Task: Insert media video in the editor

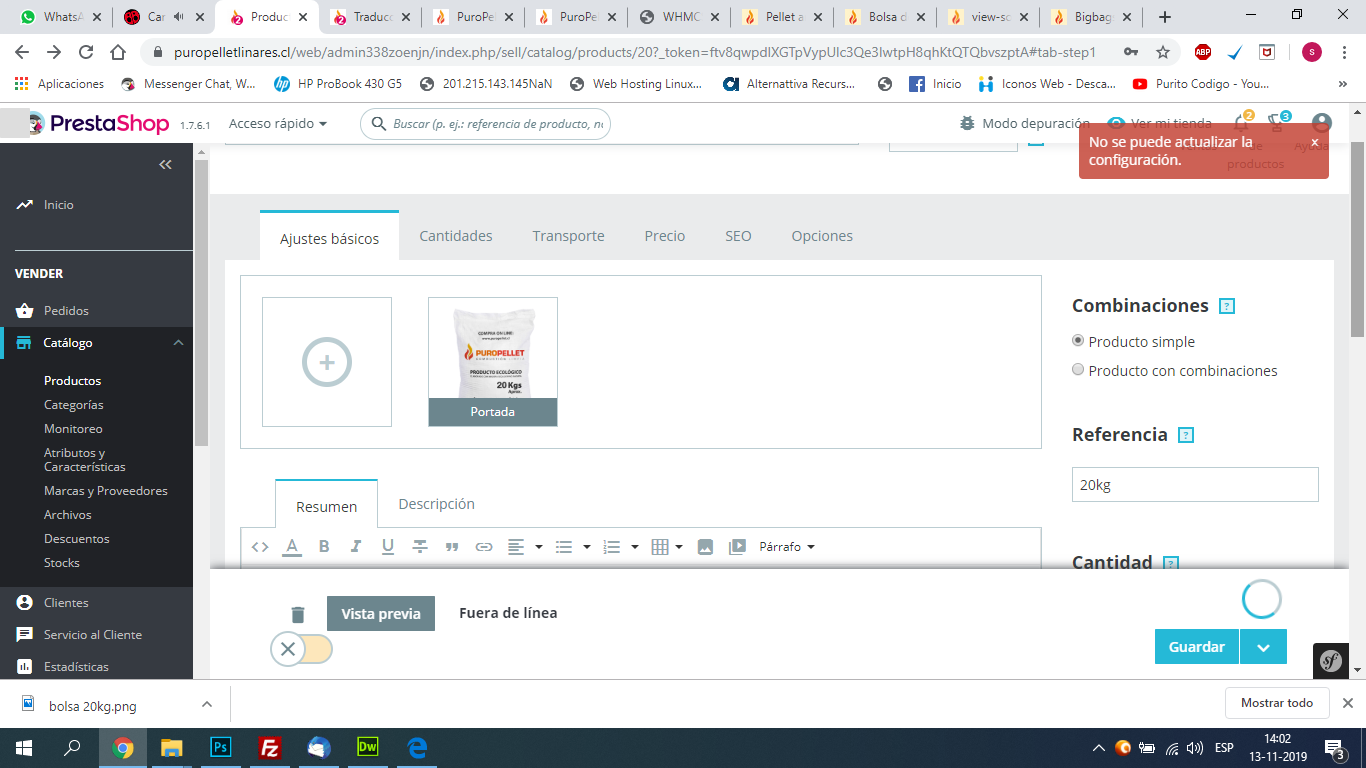Action: (737, 547)
